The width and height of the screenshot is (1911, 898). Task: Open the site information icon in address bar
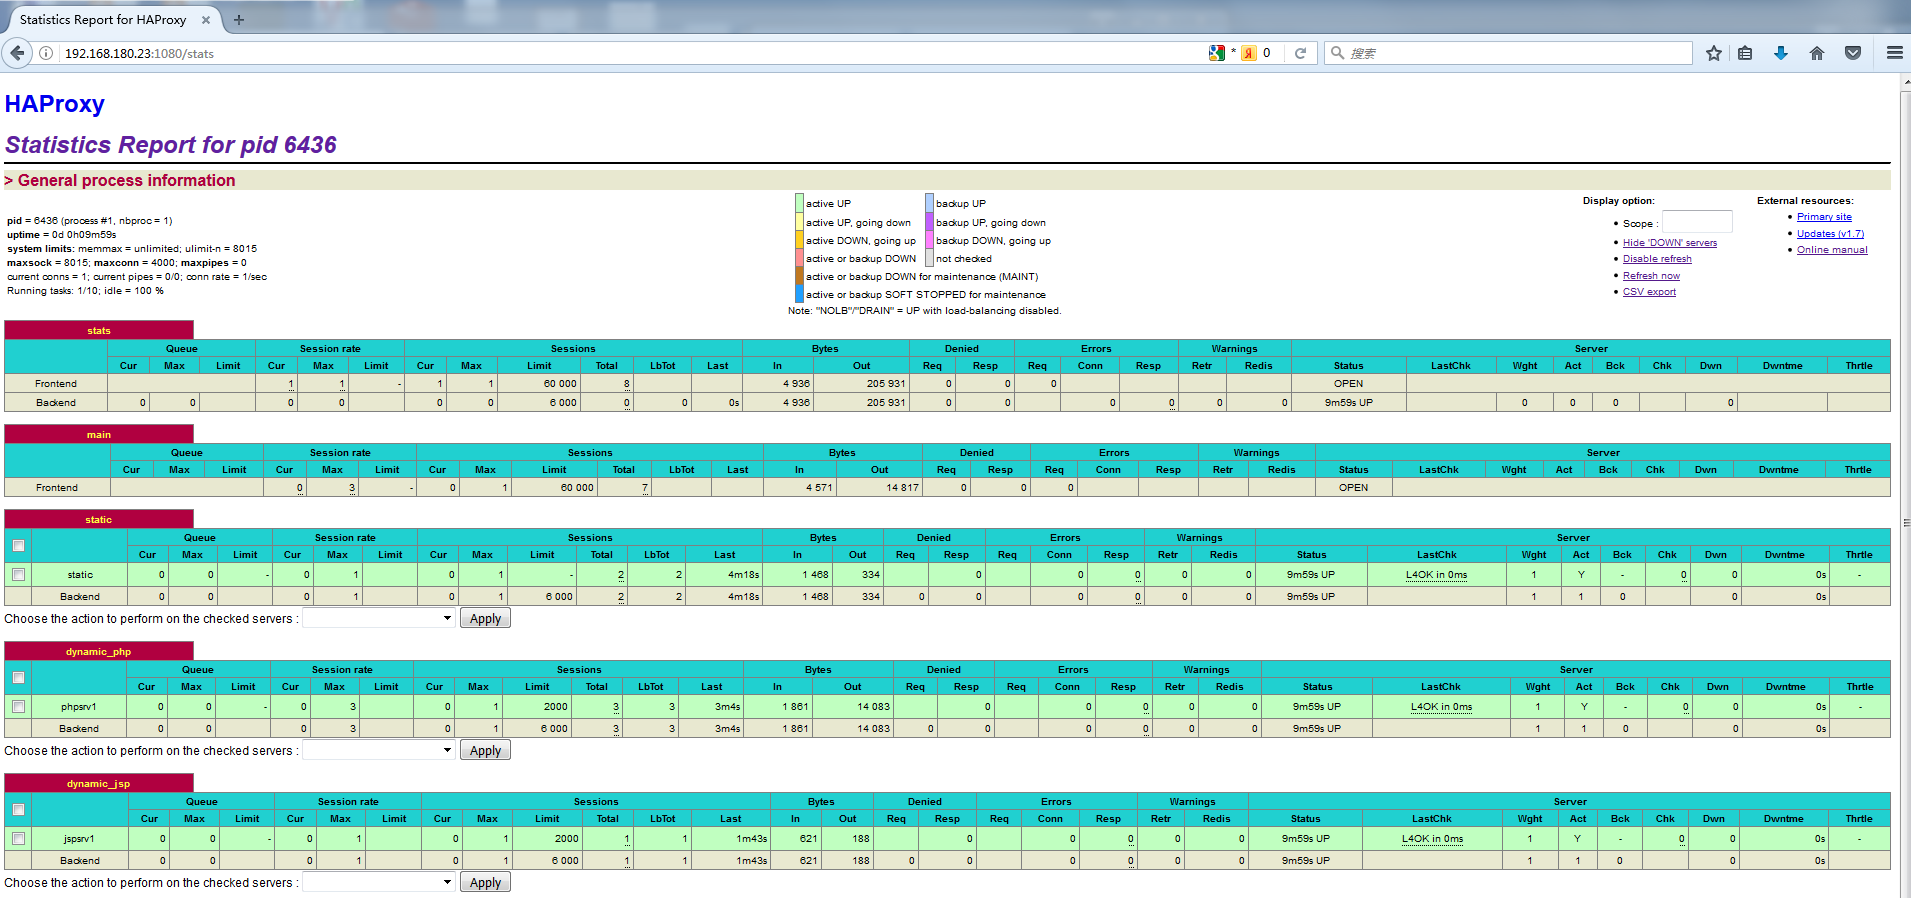(46, 53)
